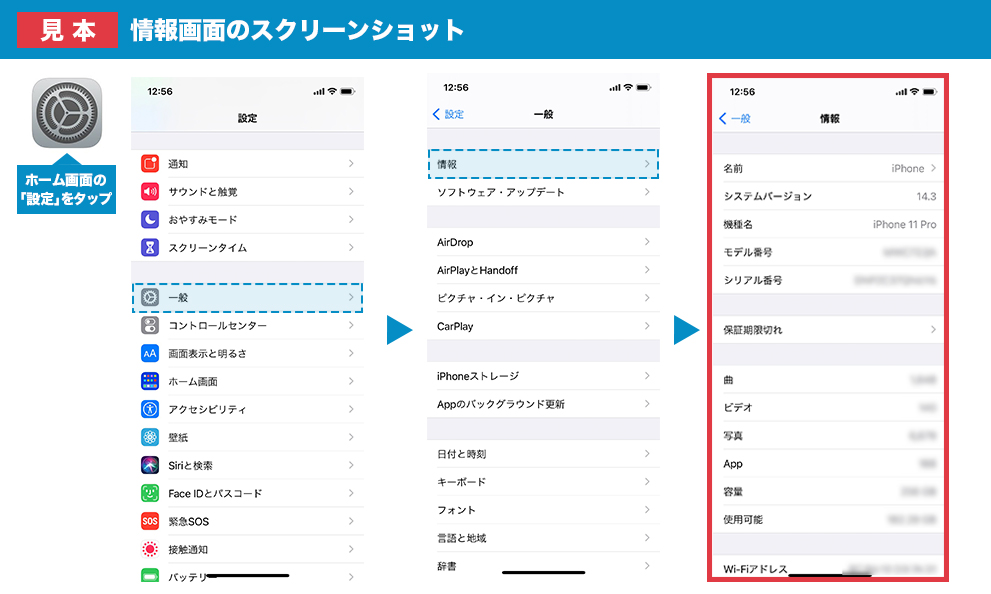Image resolution: width=991 pixels, height=594 pixels.
Task: Select the 一般 row in Settings
Action: point(247,298)
